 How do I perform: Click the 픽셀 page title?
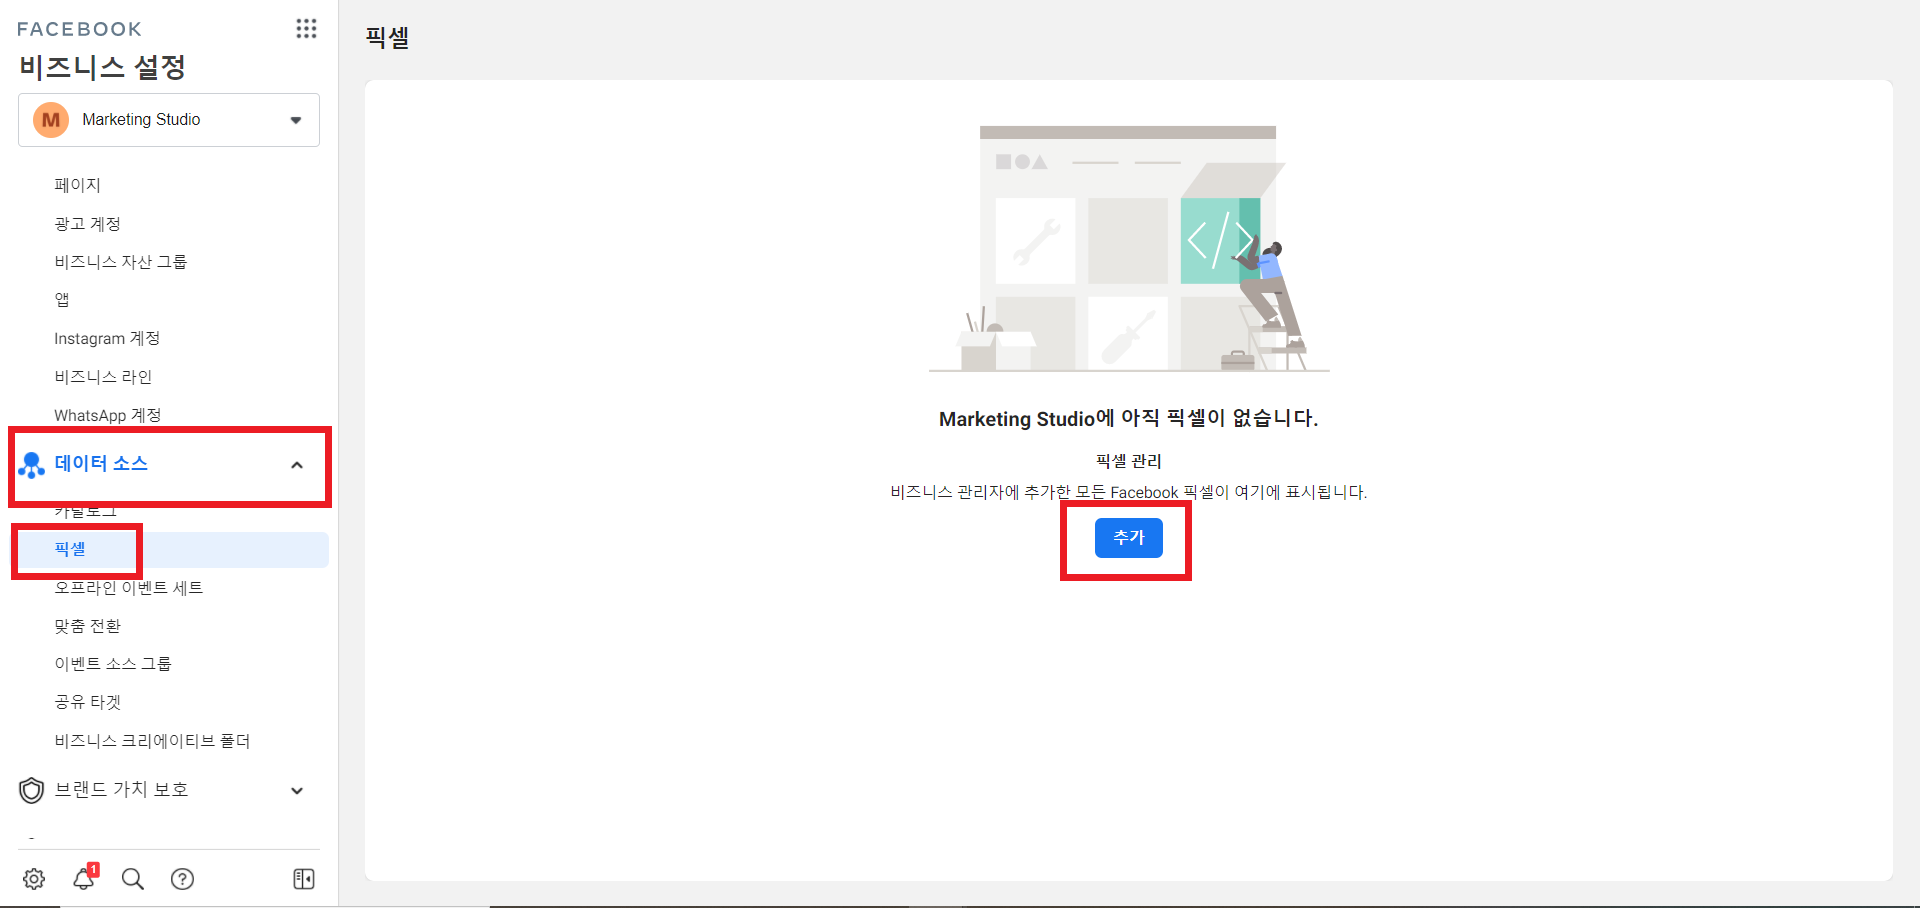(x=388, y=38)
